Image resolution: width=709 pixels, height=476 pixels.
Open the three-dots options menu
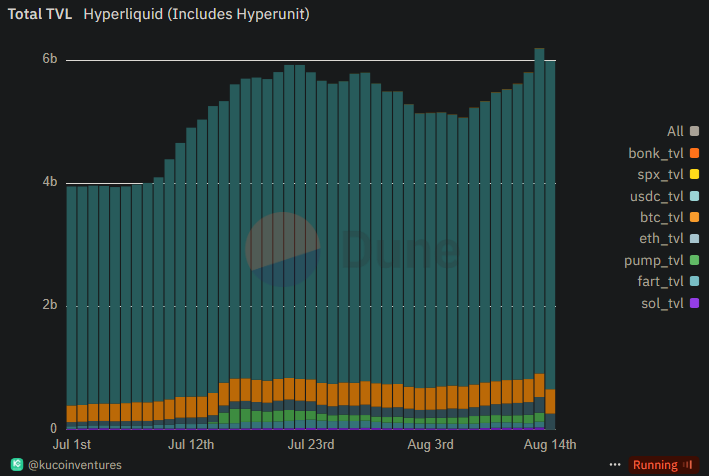pos(615,465)
